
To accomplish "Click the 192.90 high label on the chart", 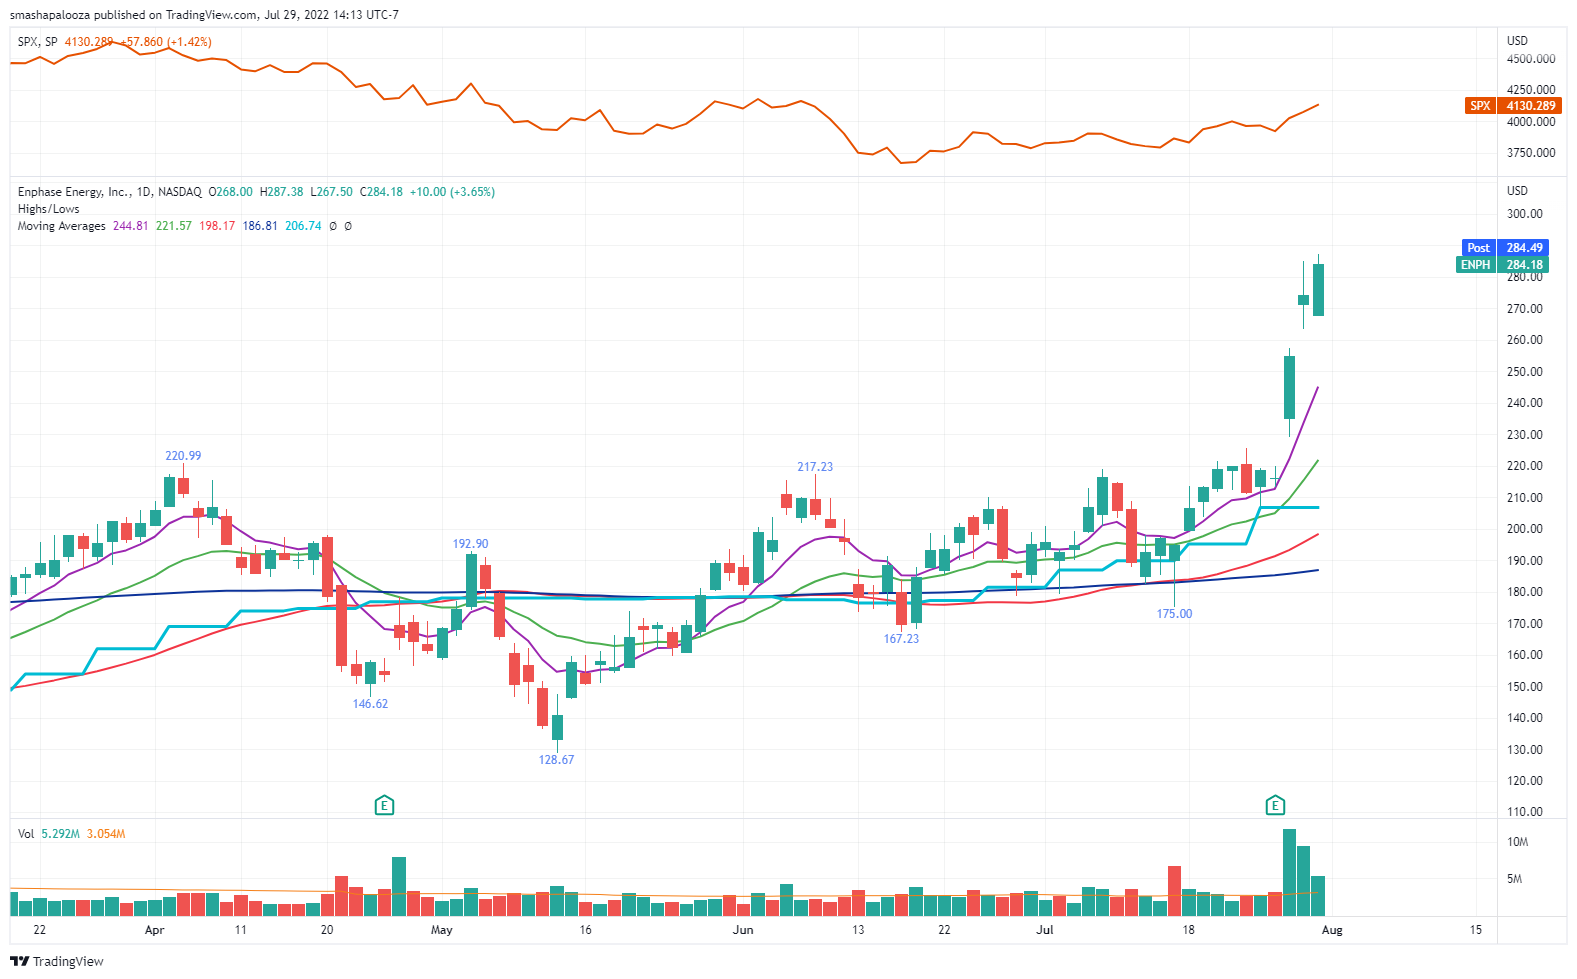I will point(471,544).
